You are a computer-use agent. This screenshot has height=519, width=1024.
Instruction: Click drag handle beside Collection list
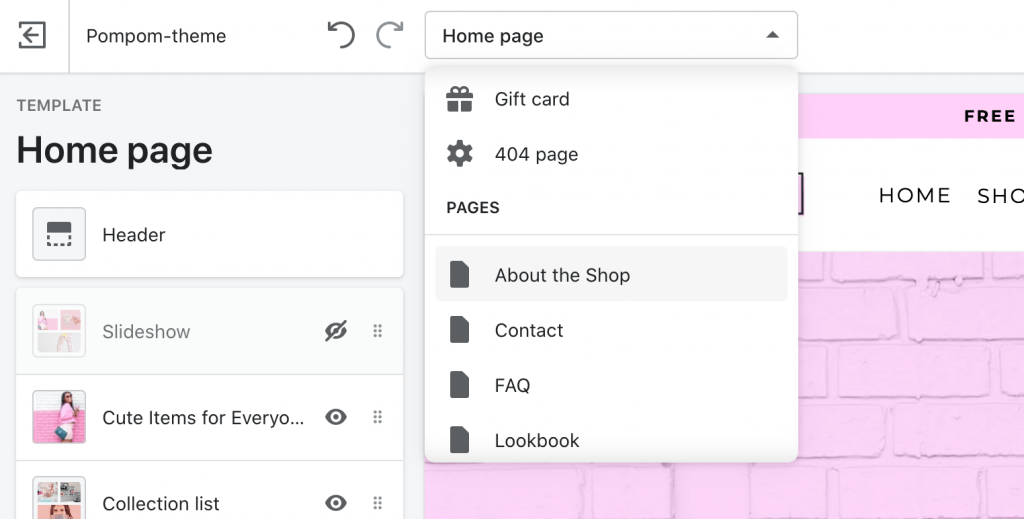(x=377, y=503)
